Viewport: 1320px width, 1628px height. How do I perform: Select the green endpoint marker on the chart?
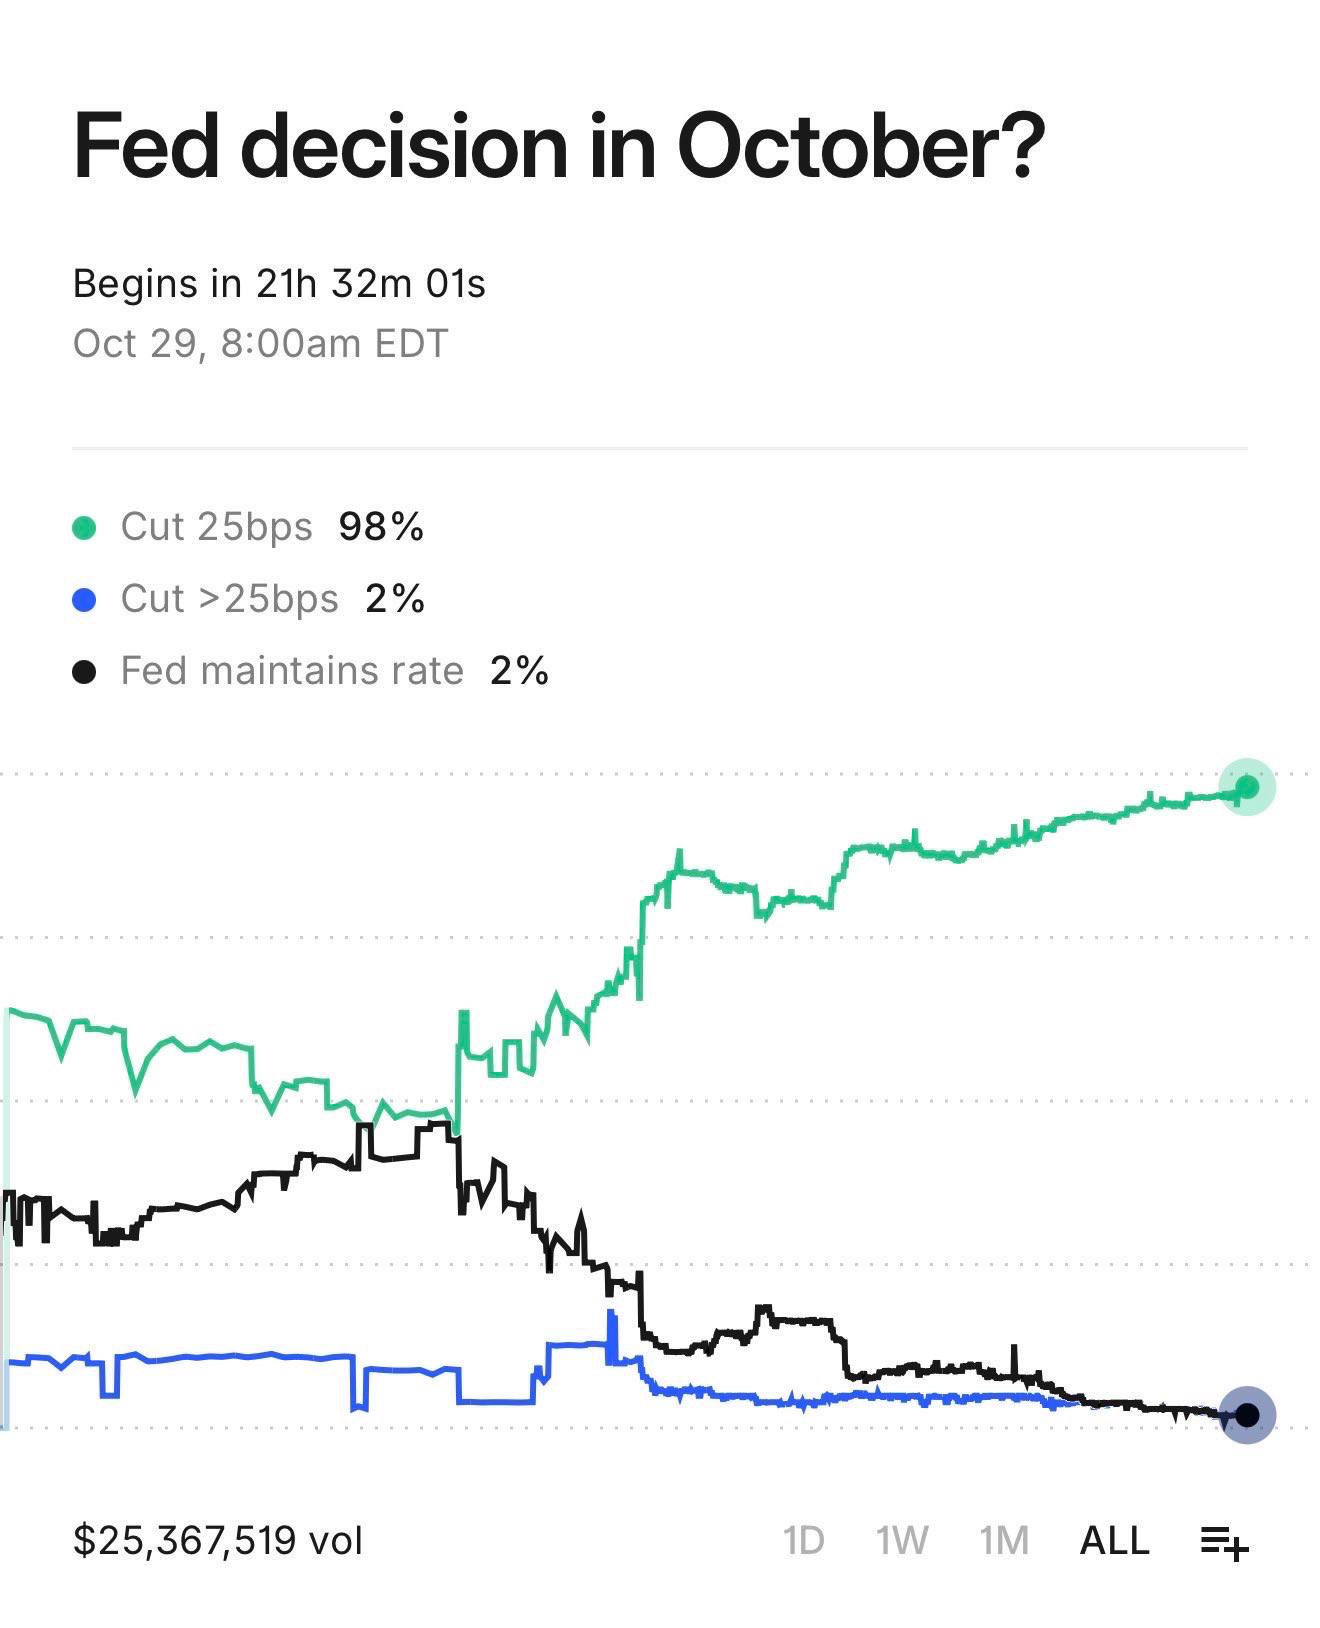1246,788
